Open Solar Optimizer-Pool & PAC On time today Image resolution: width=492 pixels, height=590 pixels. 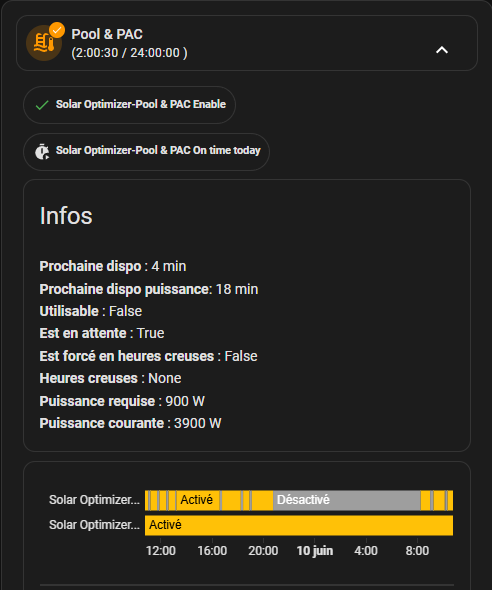[146, 151]
